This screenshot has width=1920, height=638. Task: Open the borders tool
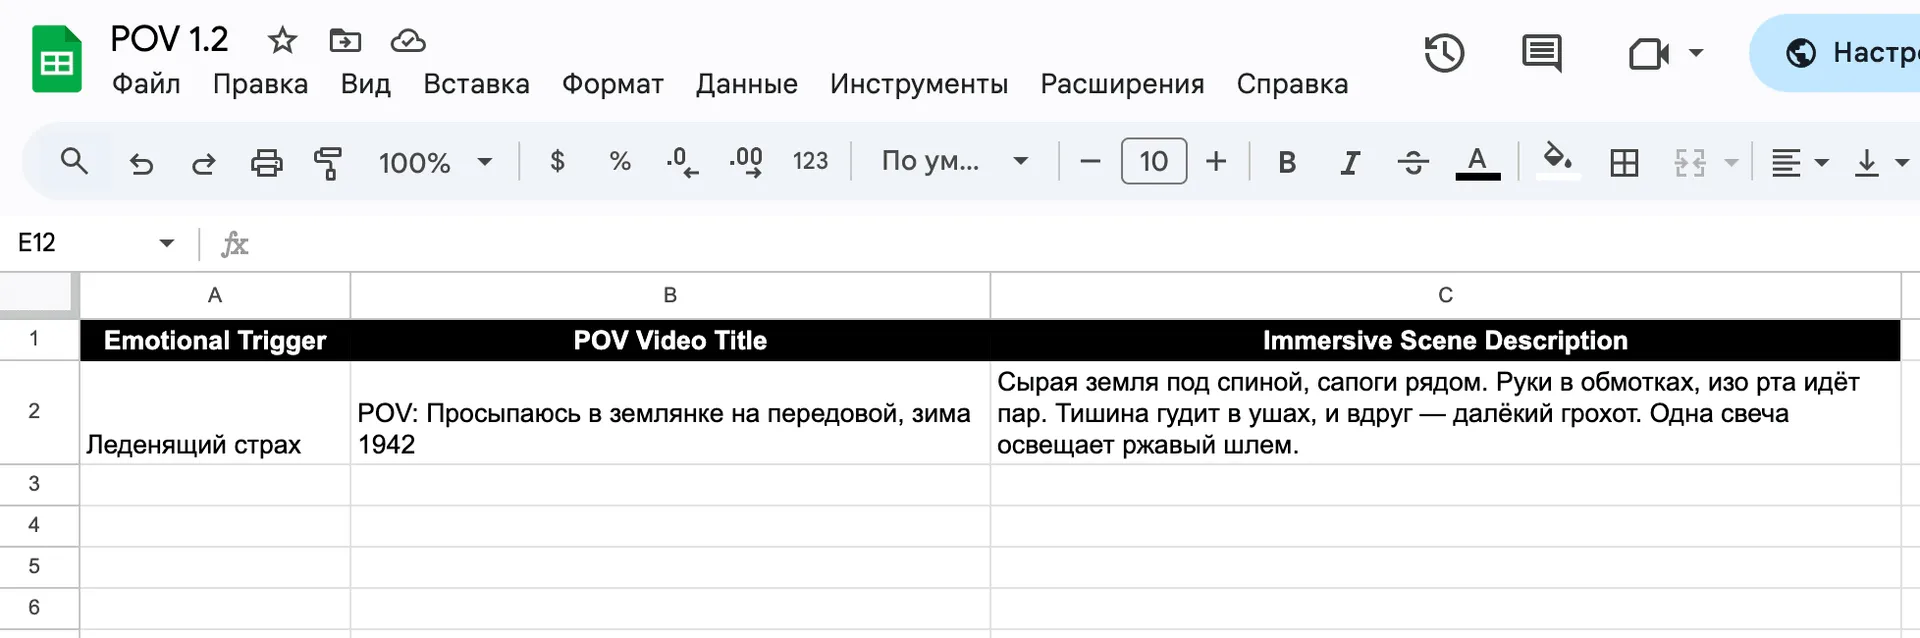[x=1624, y=162]
